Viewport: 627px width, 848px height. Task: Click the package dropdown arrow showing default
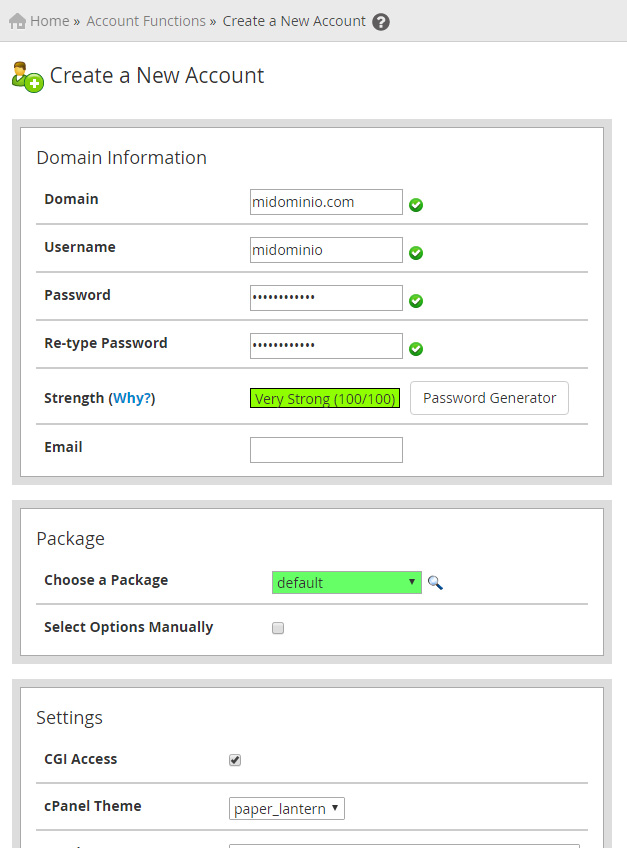[411, 581]
